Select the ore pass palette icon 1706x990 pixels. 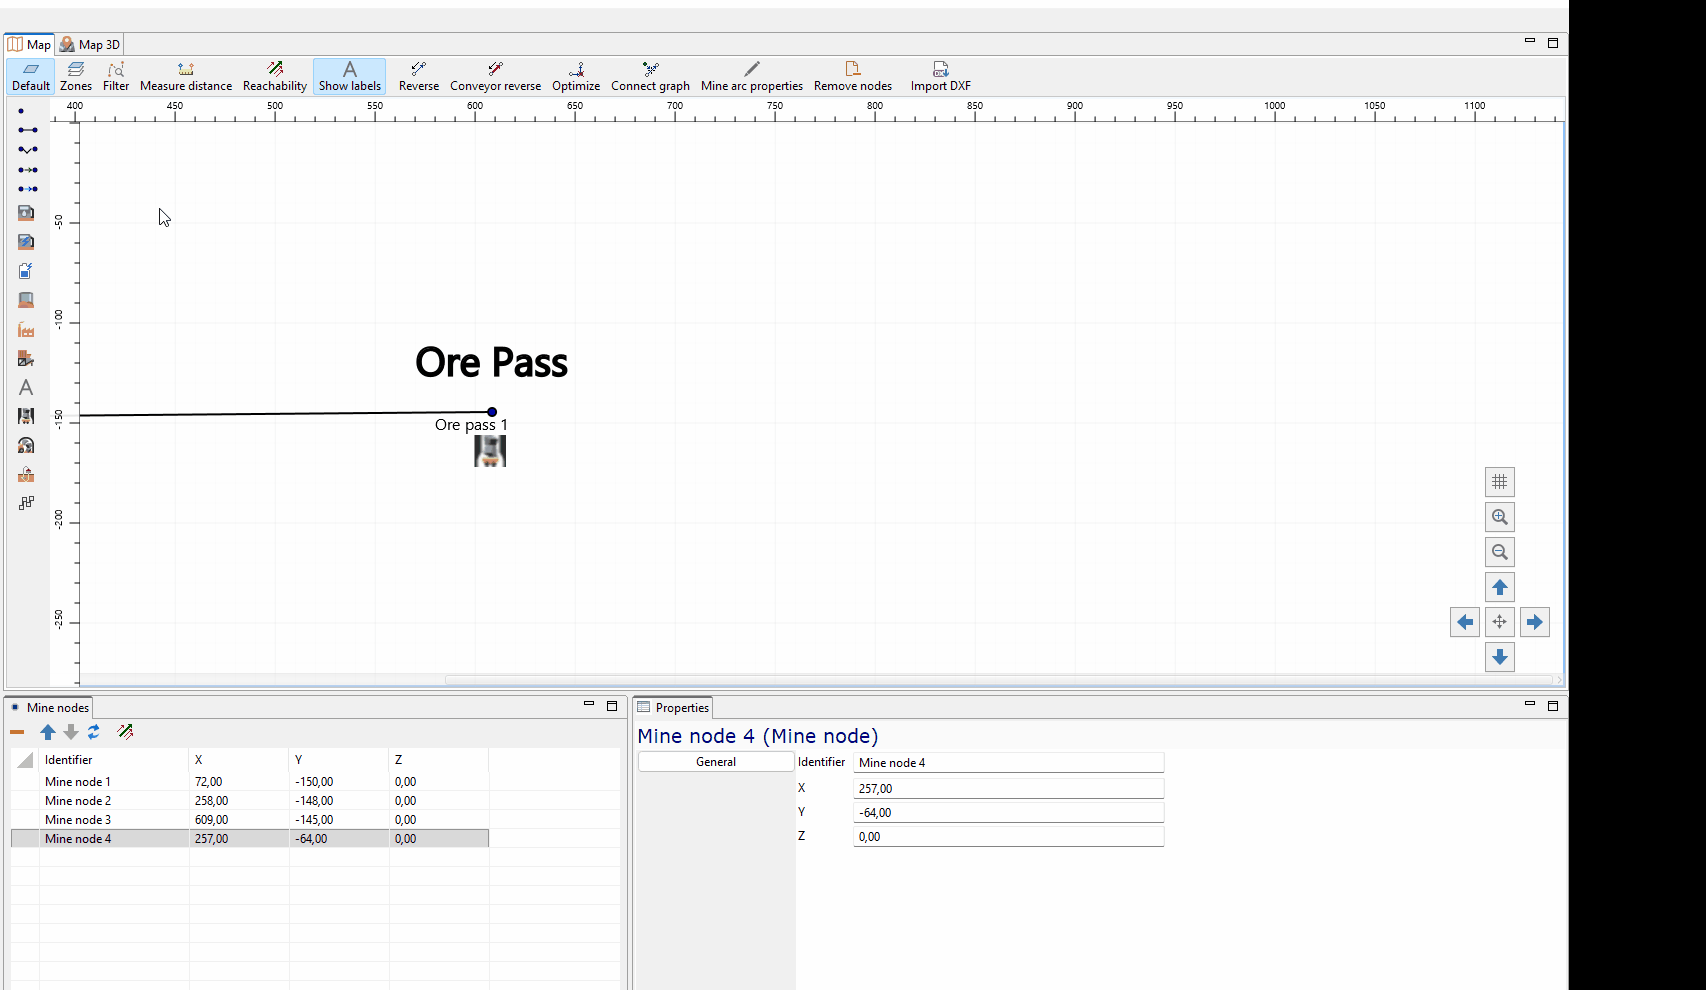26,416
